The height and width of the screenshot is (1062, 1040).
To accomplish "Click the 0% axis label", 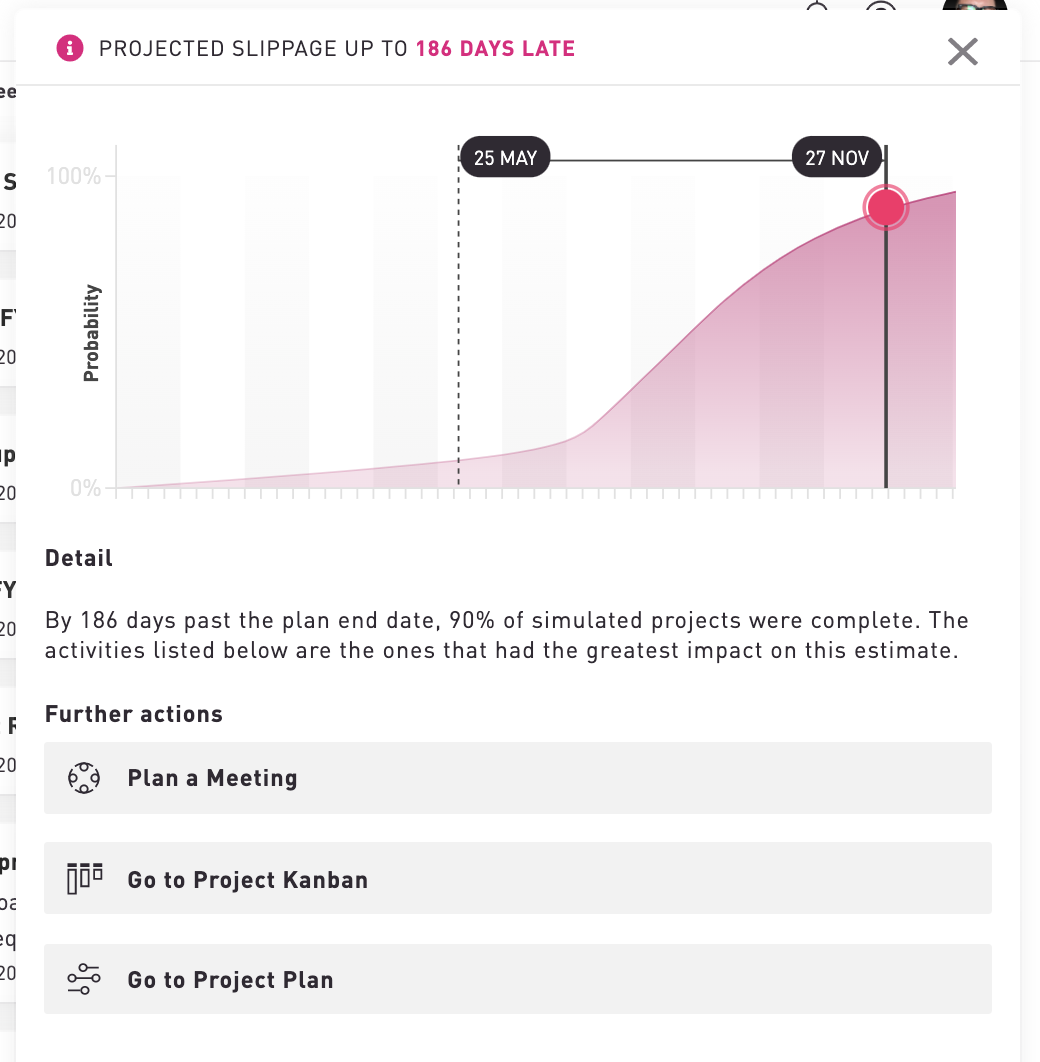I will (x=85, y=488).
